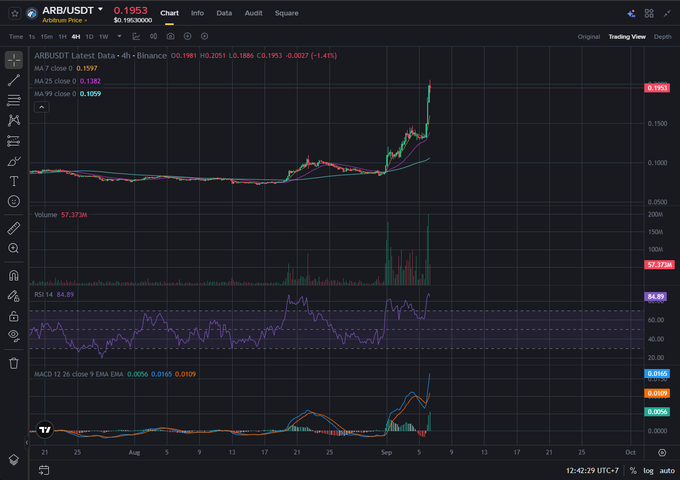680x480 pixels.
Task: Click the MA 99 close indicator label
Action: point(55,94)
